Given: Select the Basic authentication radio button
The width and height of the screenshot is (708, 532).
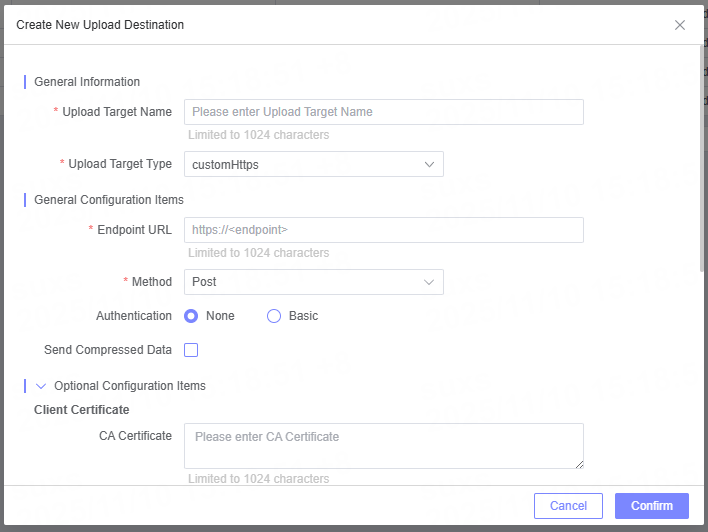Looking at the screenshot, I should pos(274,316).
